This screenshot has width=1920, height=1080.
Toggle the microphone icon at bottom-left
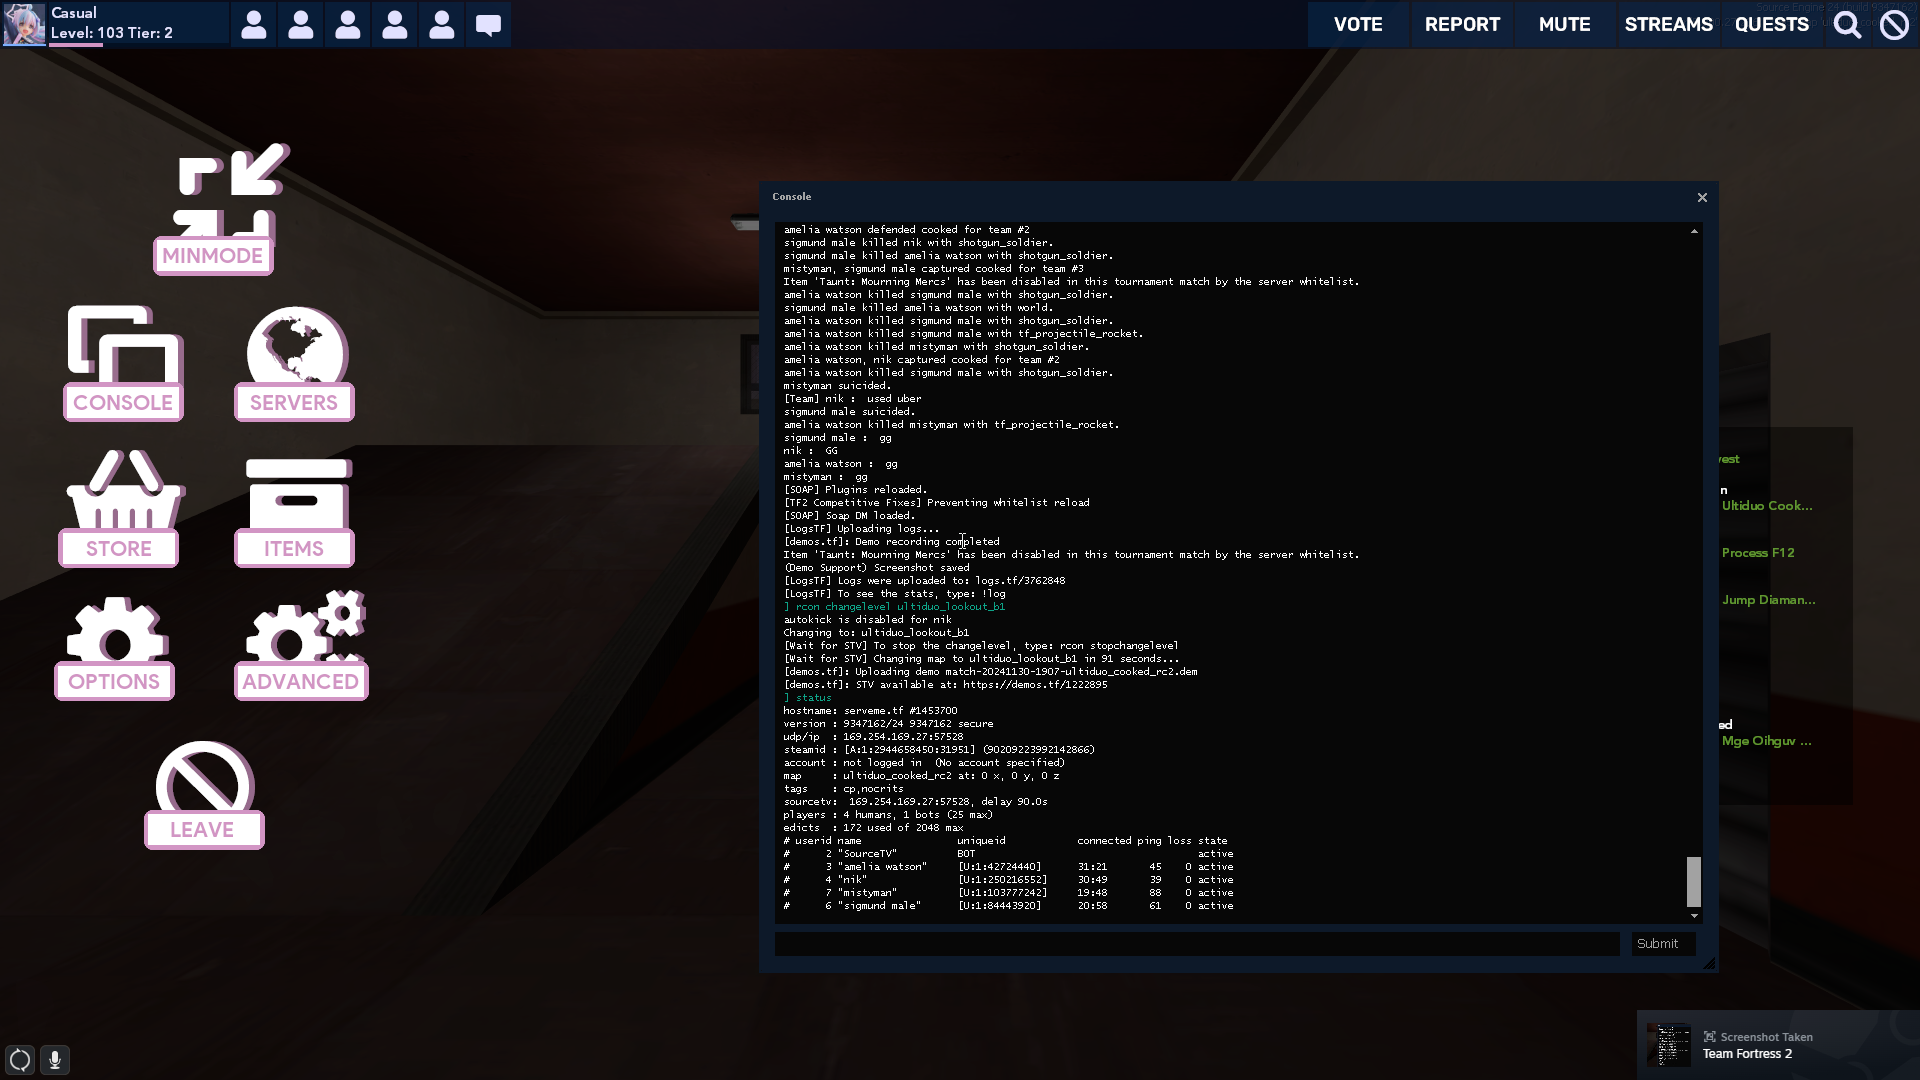coord(55,1059)
